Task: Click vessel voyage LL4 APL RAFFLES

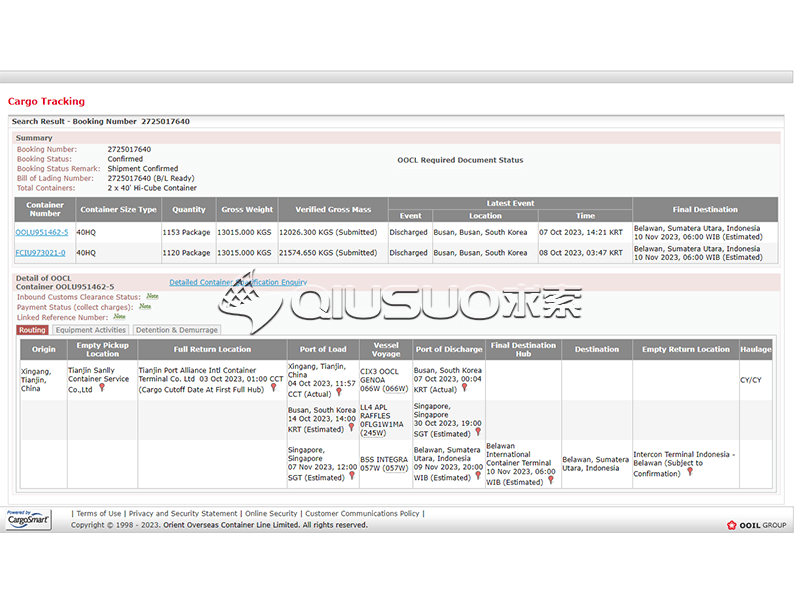Action: 382,420
